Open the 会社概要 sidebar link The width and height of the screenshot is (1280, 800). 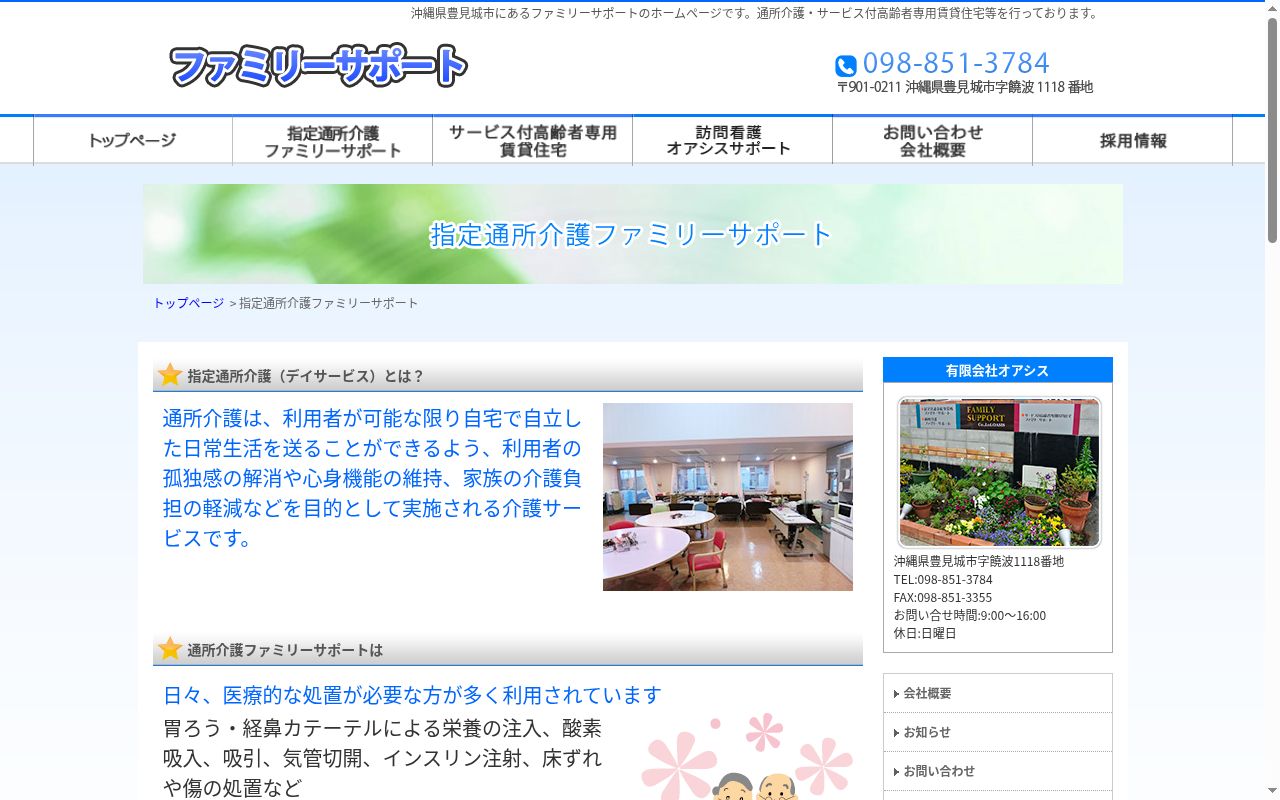(998, 693)
